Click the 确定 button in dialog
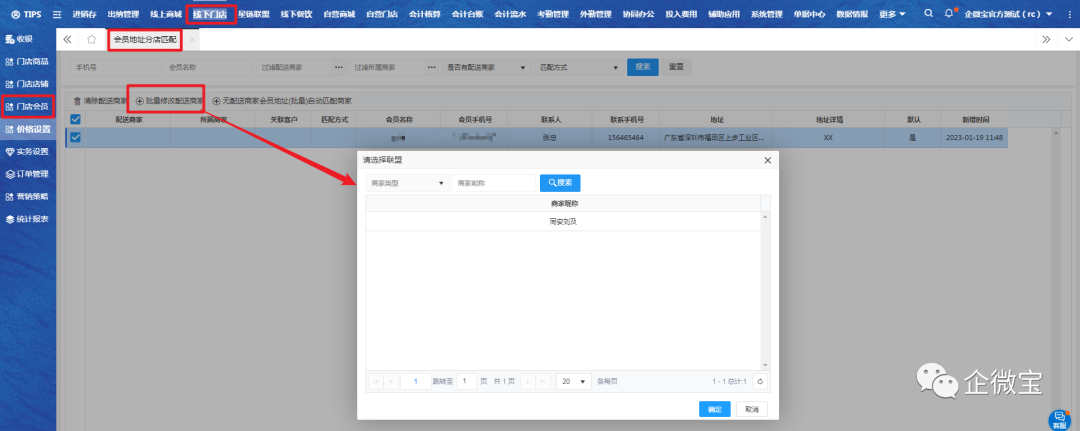1080x431 pixels. (713, 409)
